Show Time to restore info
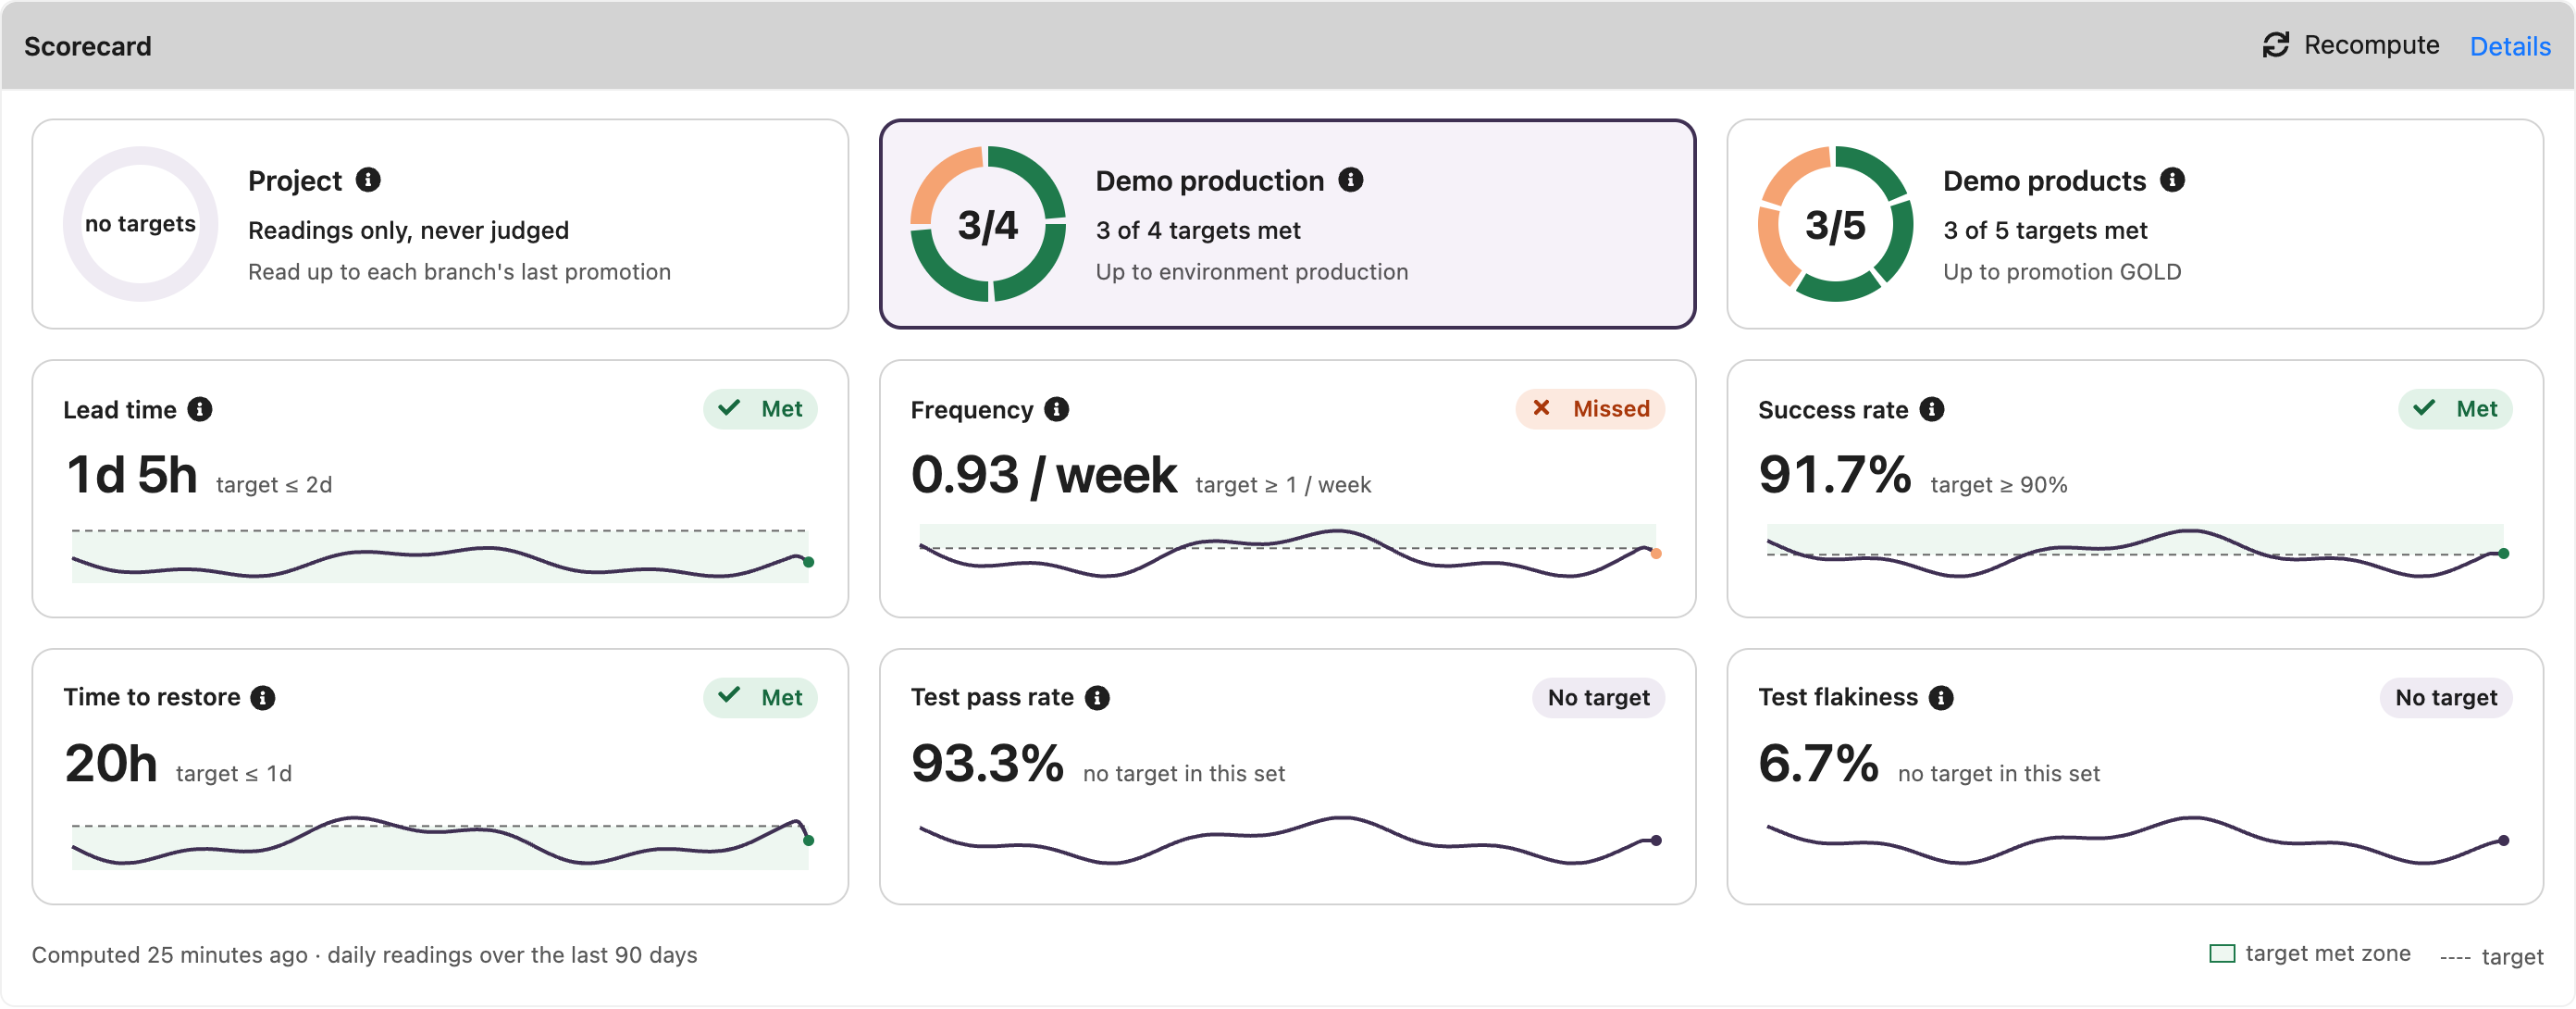 [263, 698]
